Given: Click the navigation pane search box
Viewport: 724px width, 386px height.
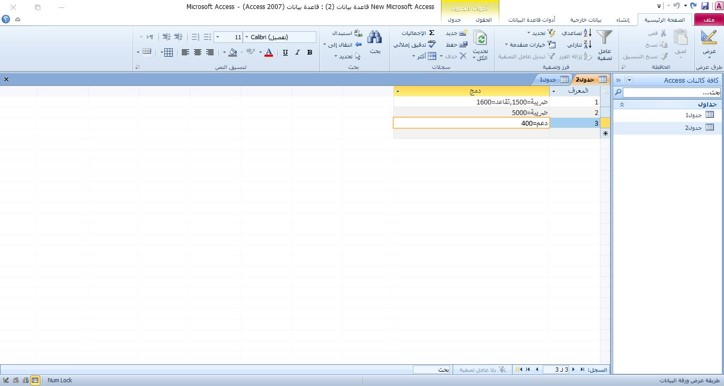Looking at the screenshot, I should click(x=671, y=93).
